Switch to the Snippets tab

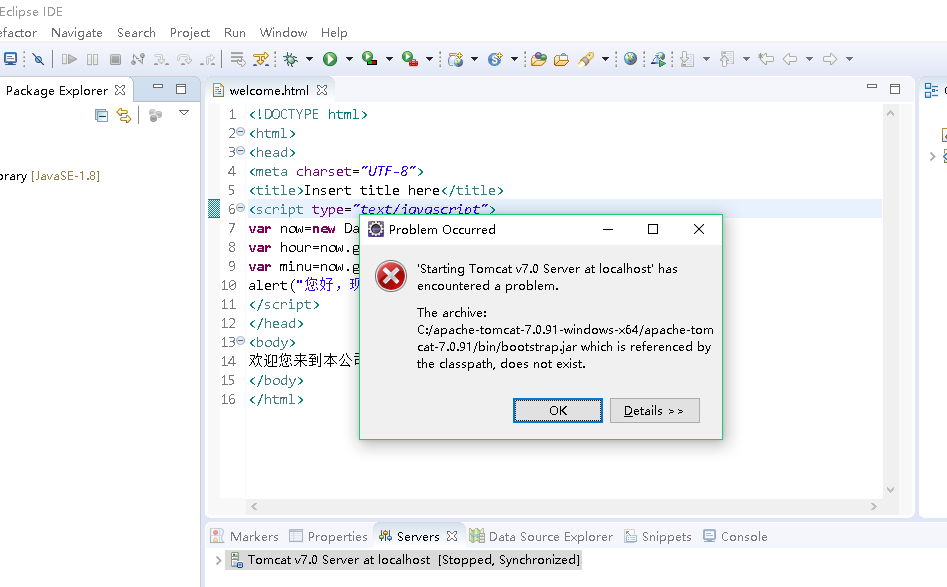tap(658, 536)
